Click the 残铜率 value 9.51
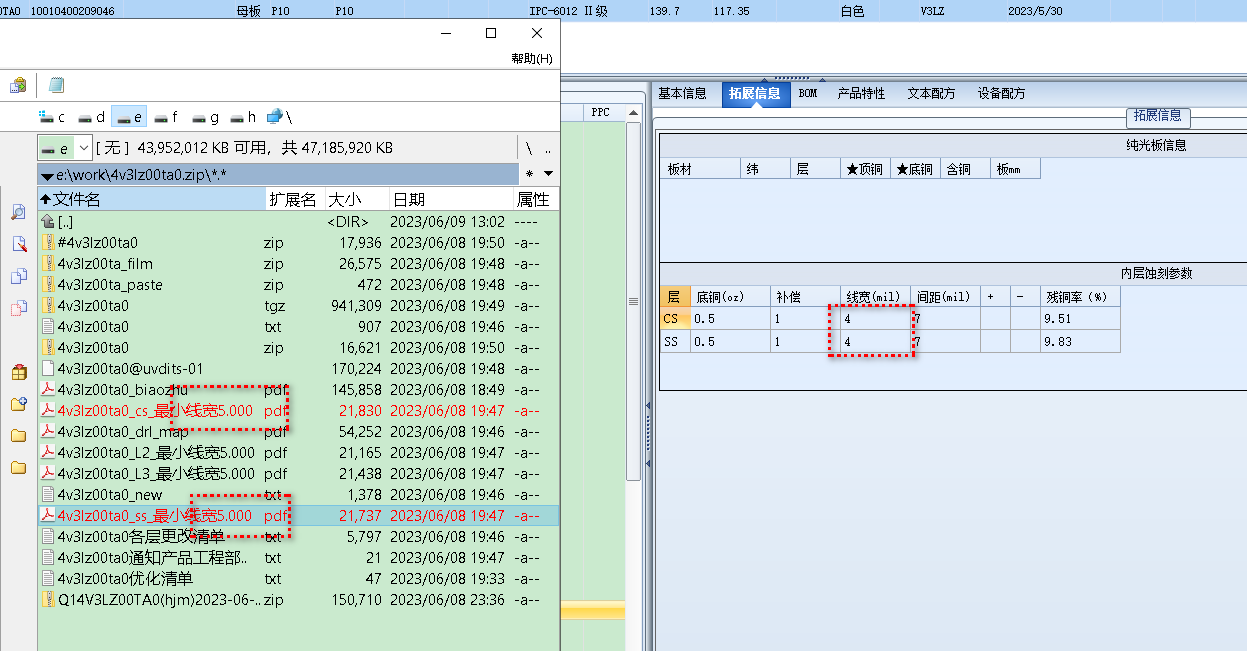This screenshot has height=651, width=1247. point(1080,319)
